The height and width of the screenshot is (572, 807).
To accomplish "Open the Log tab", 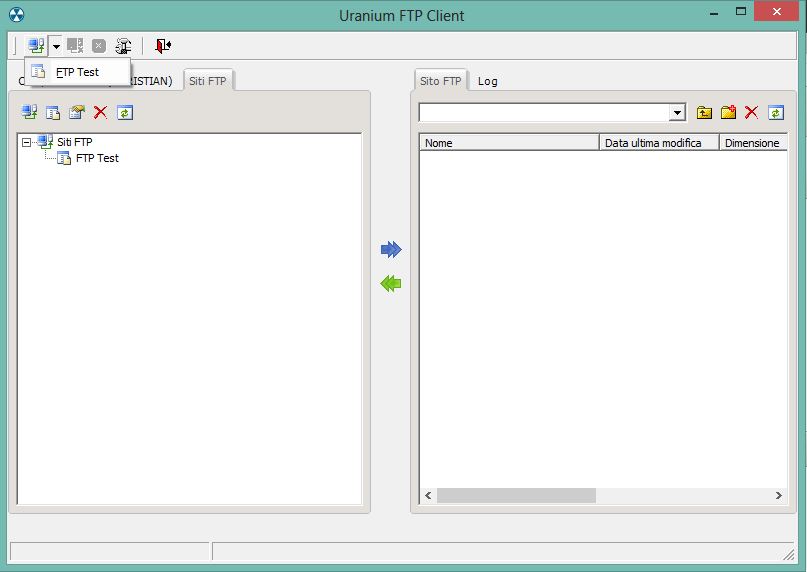I will pyautogui.click(x=487, y=81).
